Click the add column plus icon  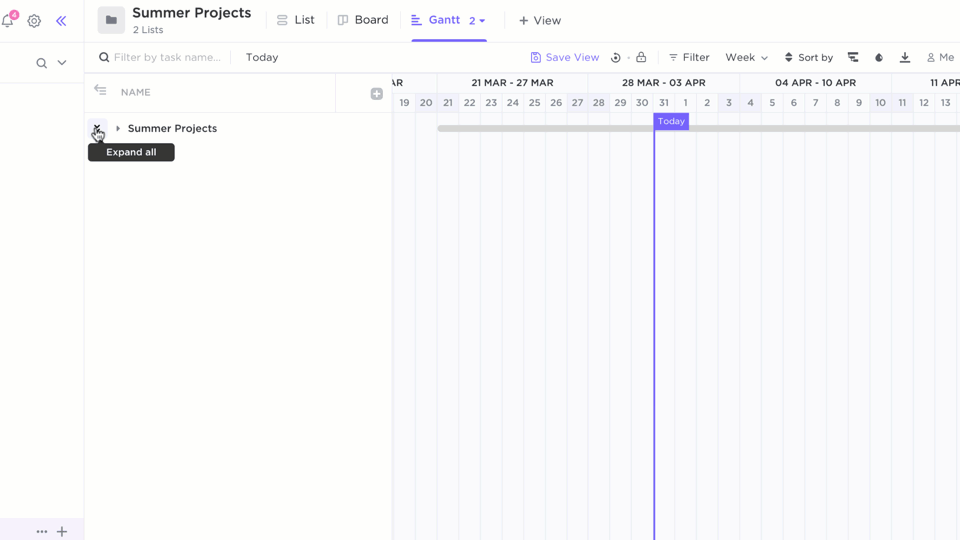point(377,94)
